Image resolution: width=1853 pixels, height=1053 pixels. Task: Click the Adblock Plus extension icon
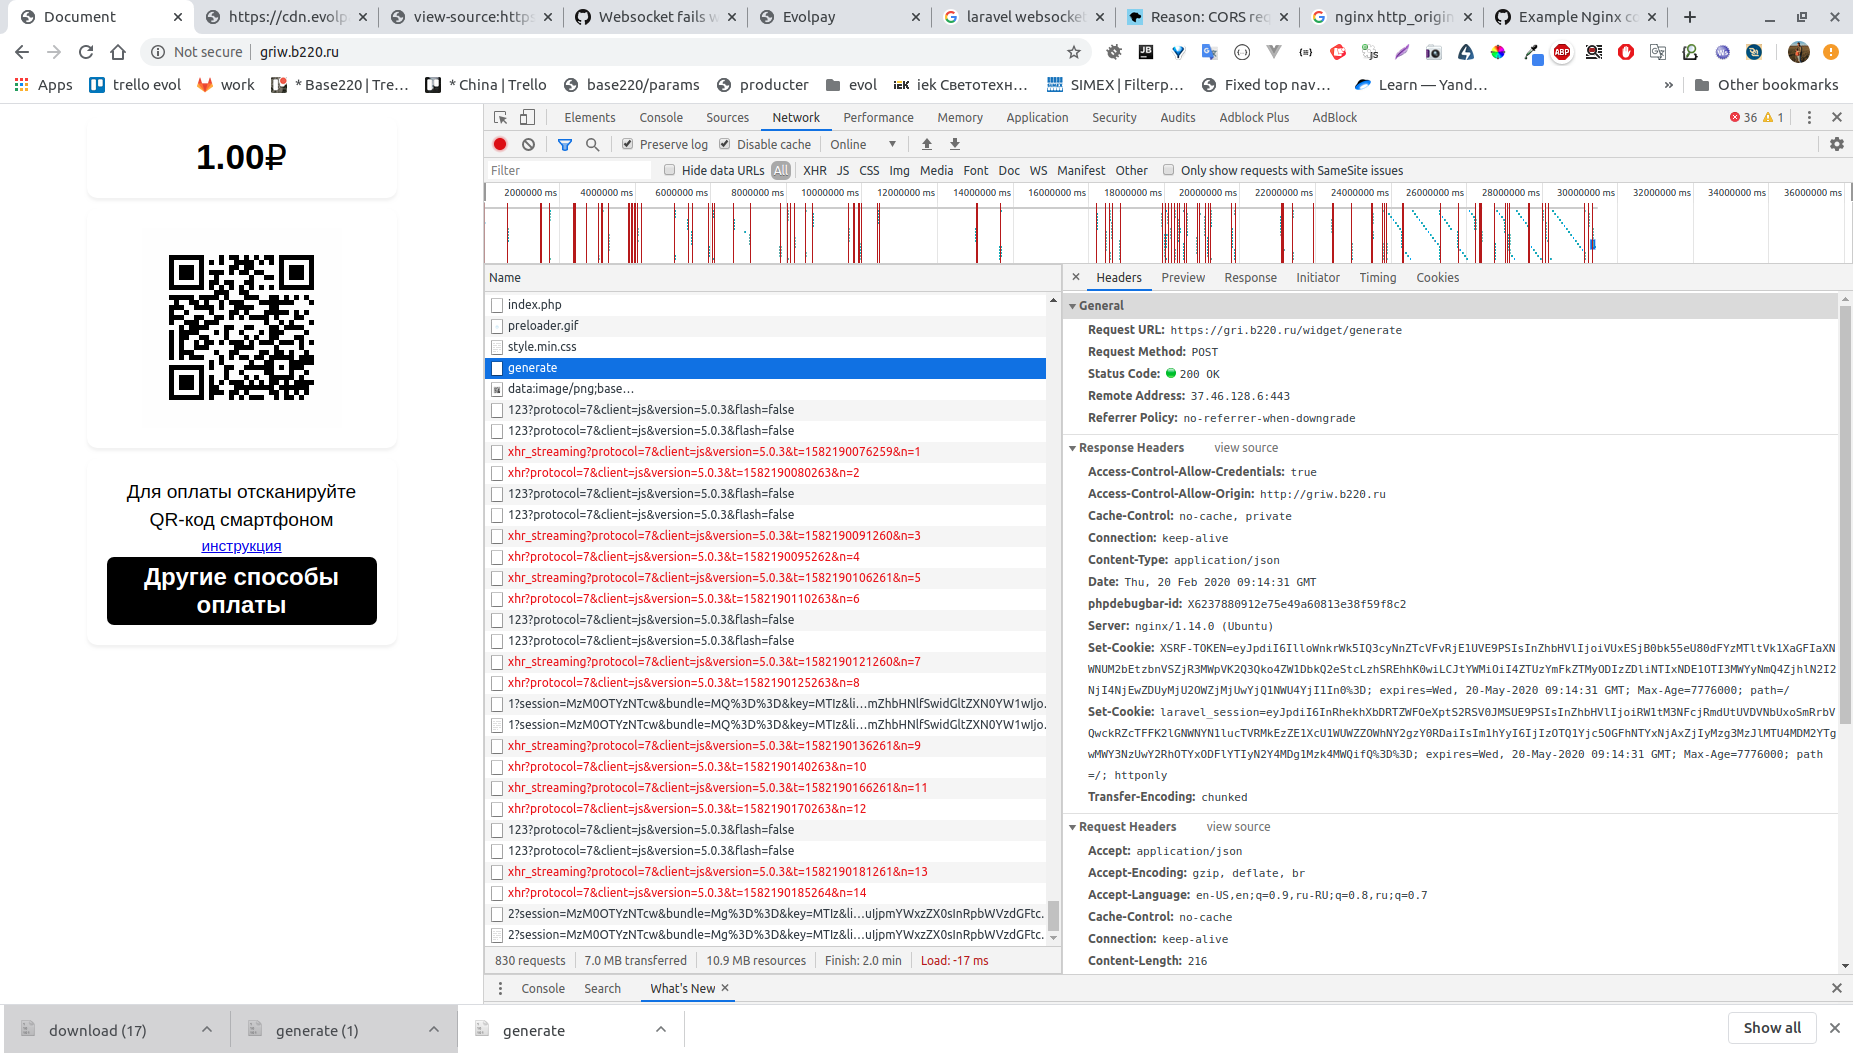(x=1562, y=52)
